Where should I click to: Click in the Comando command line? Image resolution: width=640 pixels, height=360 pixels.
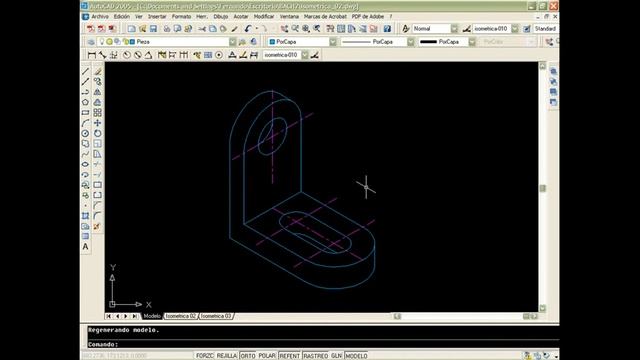(323, 344)
